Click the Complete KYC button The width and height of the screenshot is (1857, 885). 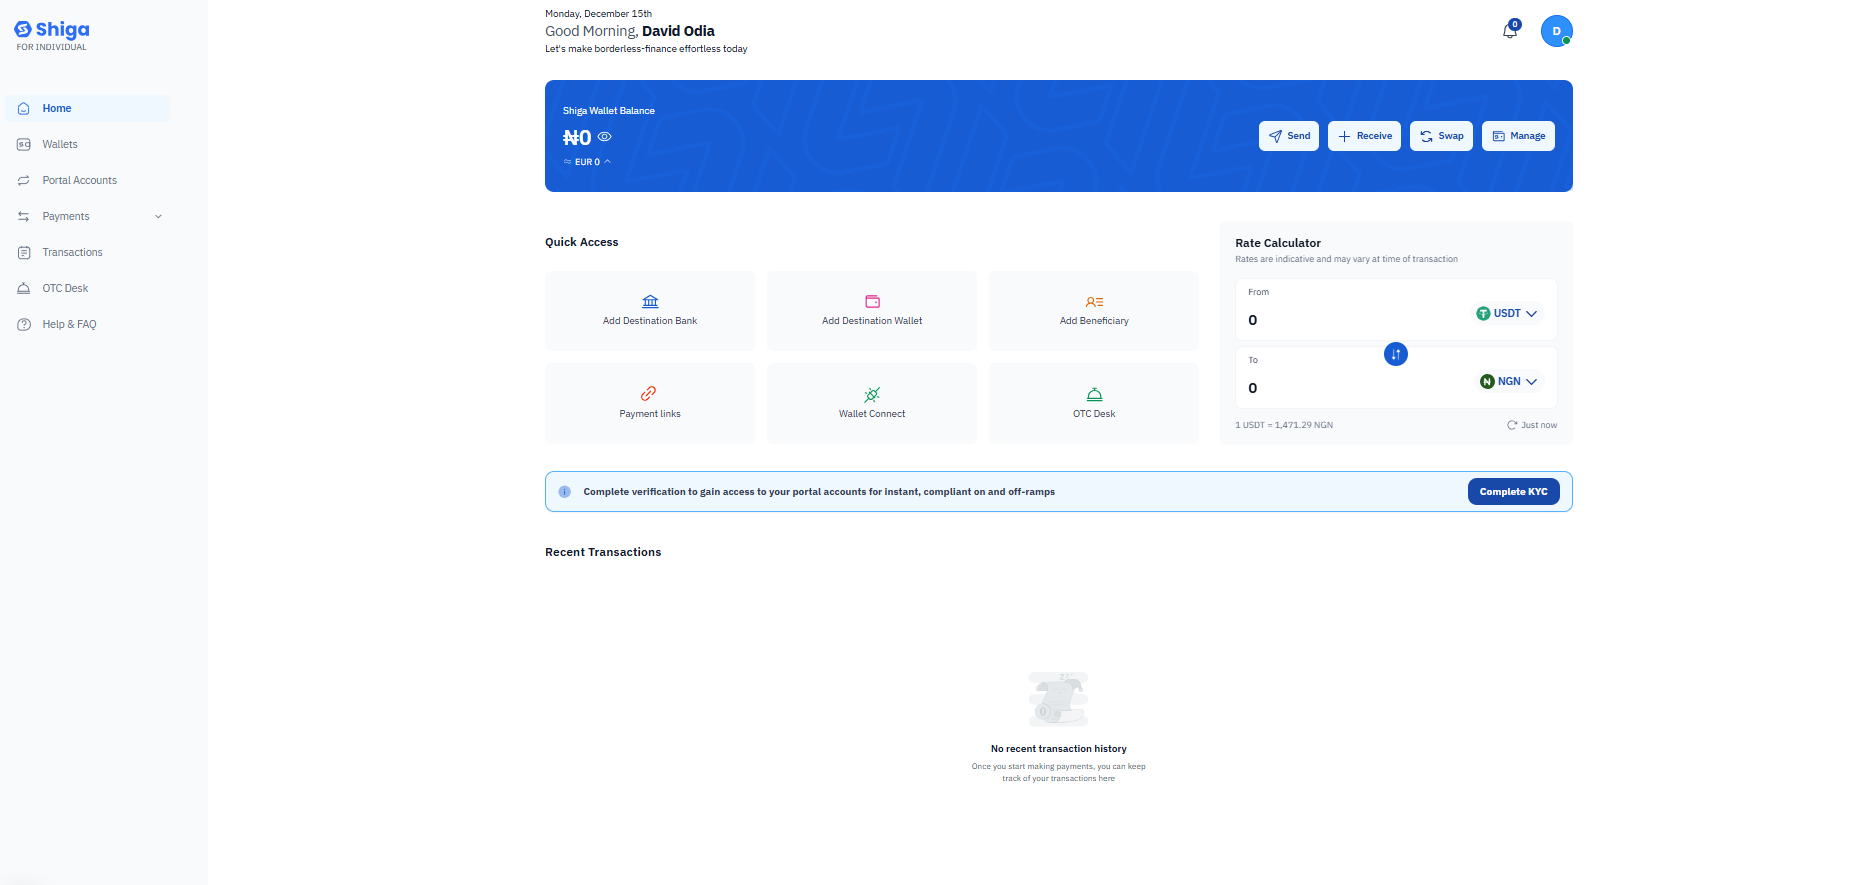click(1513, 492)
